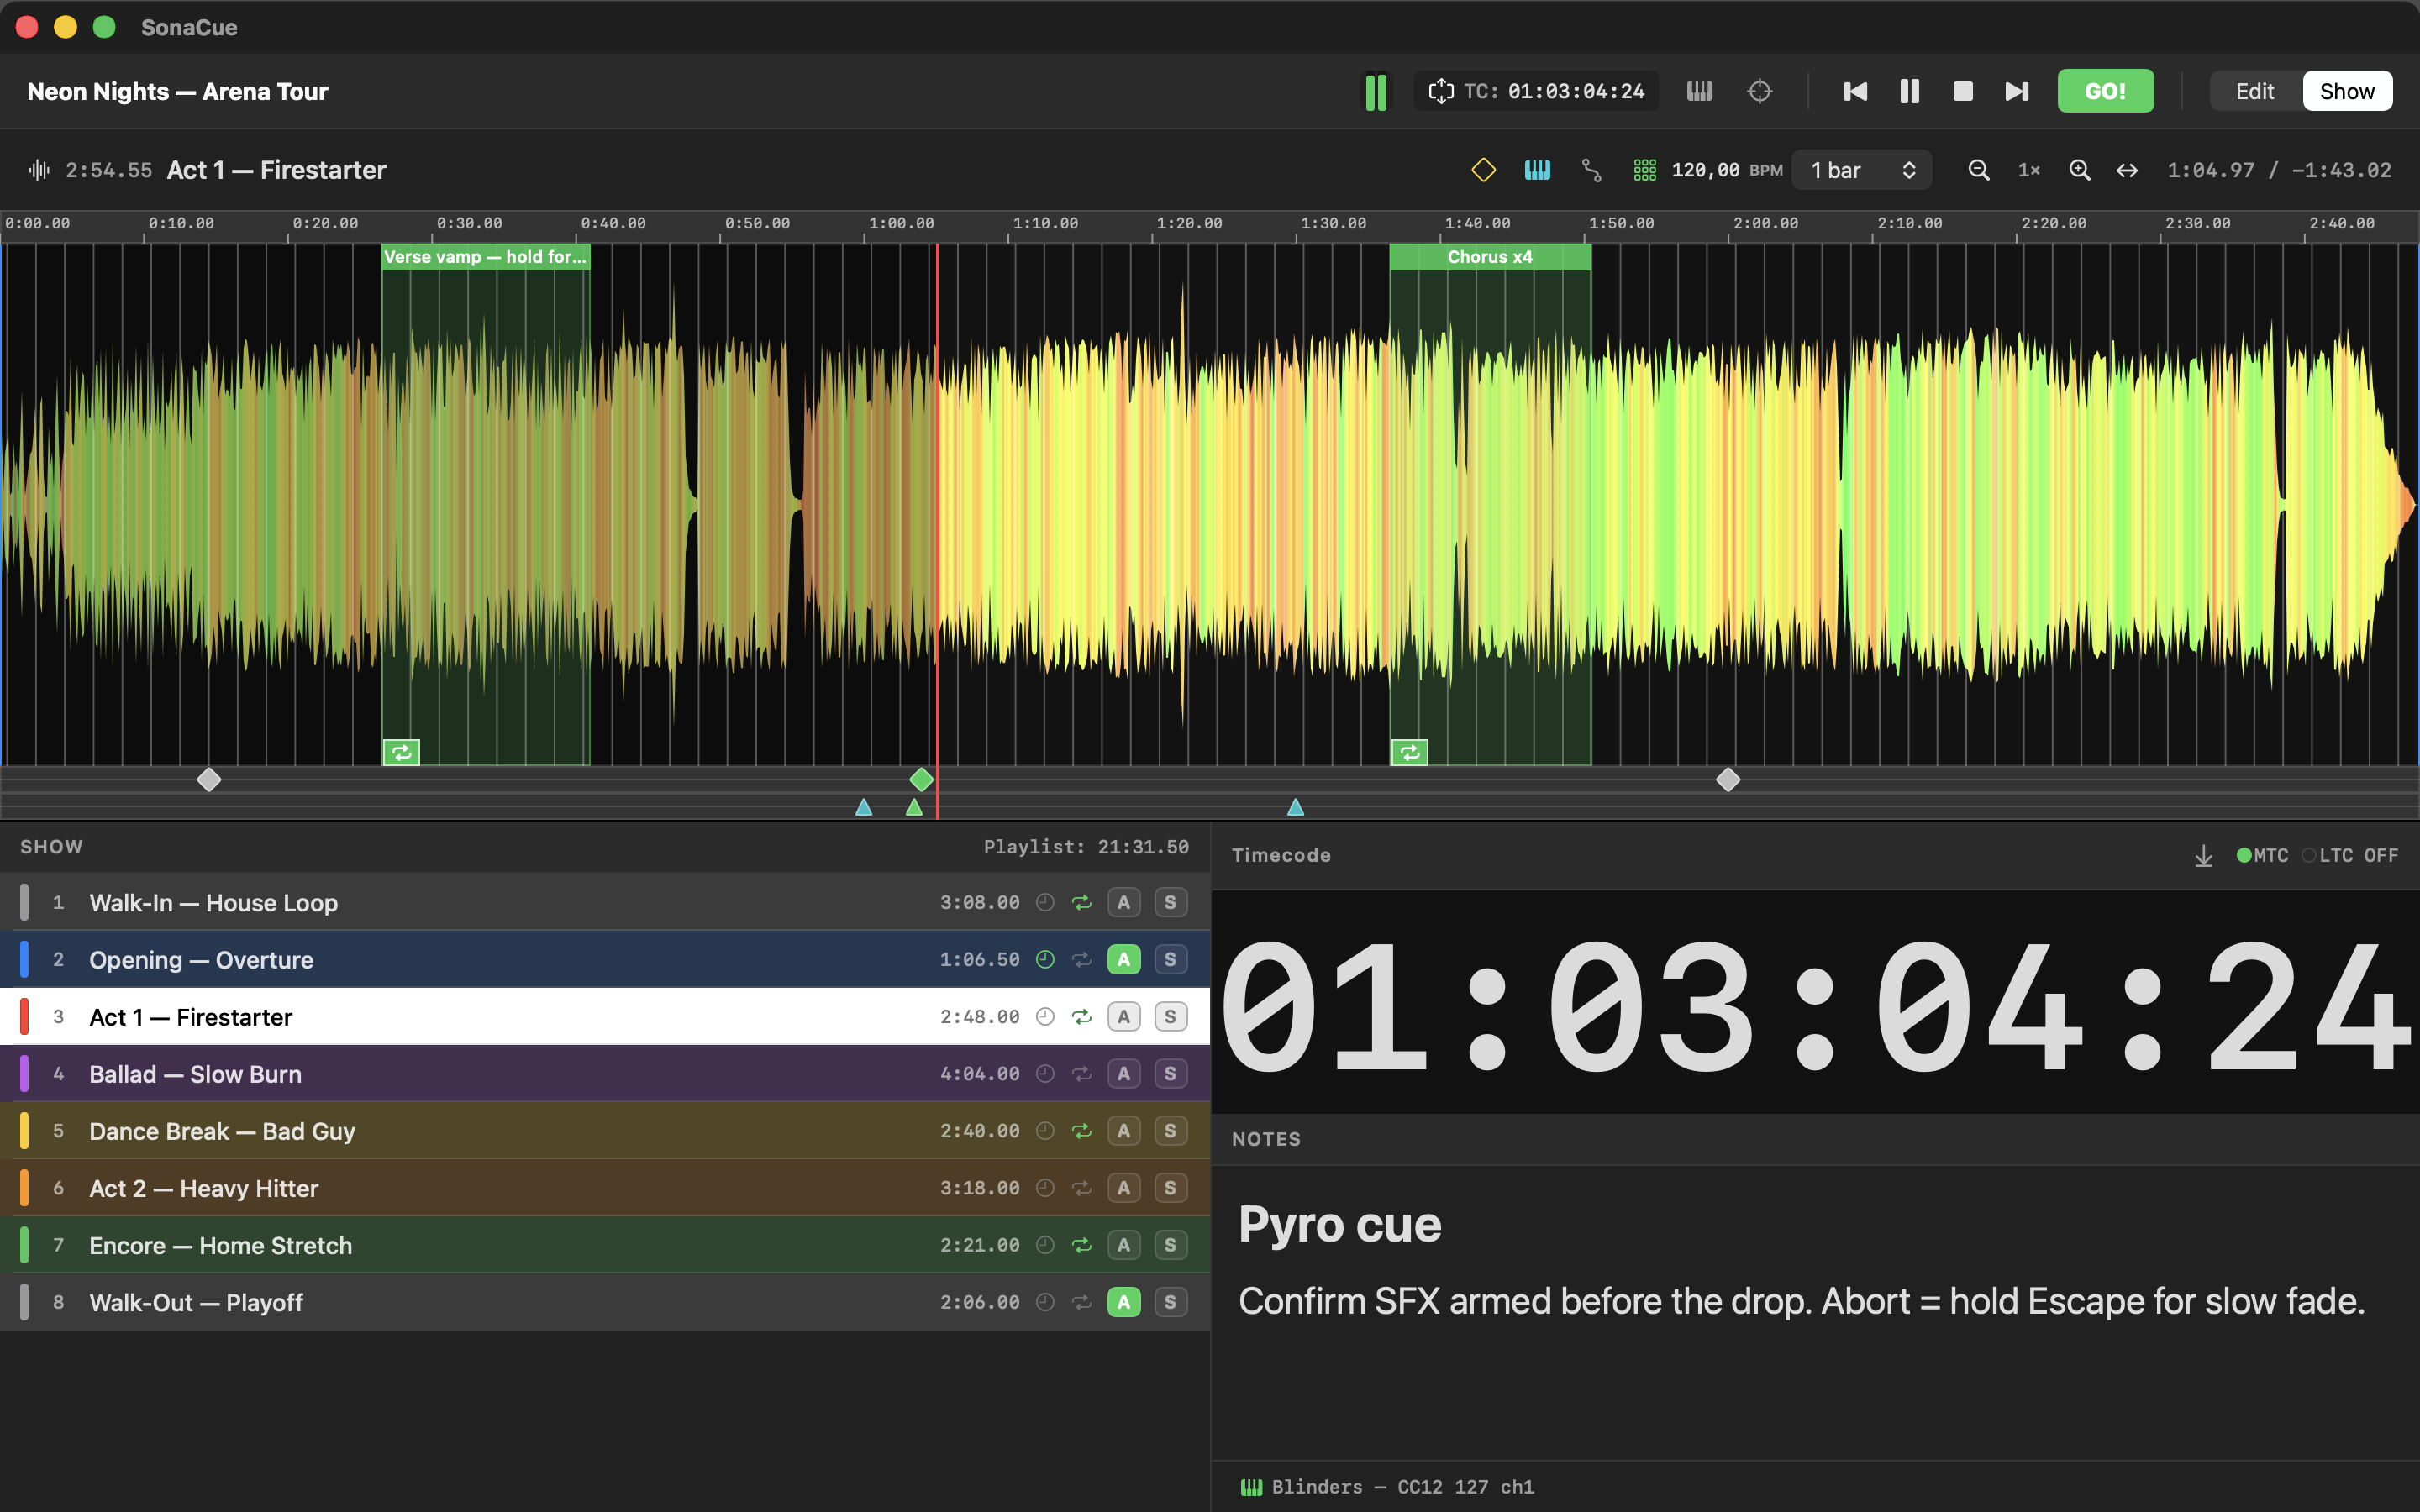This screenshot has height=1512, width=2420.
Task: Toggle the green beat grid icon
Action: tap(1645, 170)
